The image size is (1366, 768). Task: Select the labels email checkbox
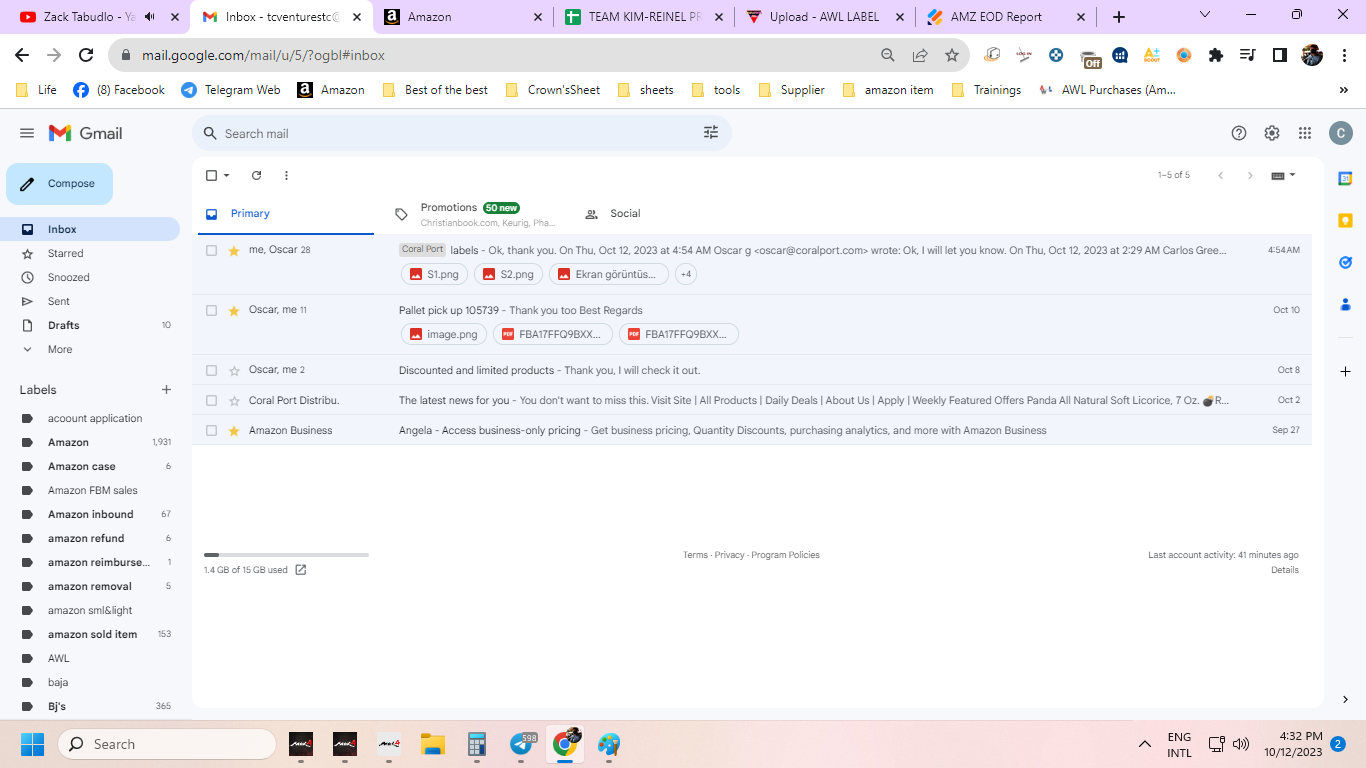point(211,250)
